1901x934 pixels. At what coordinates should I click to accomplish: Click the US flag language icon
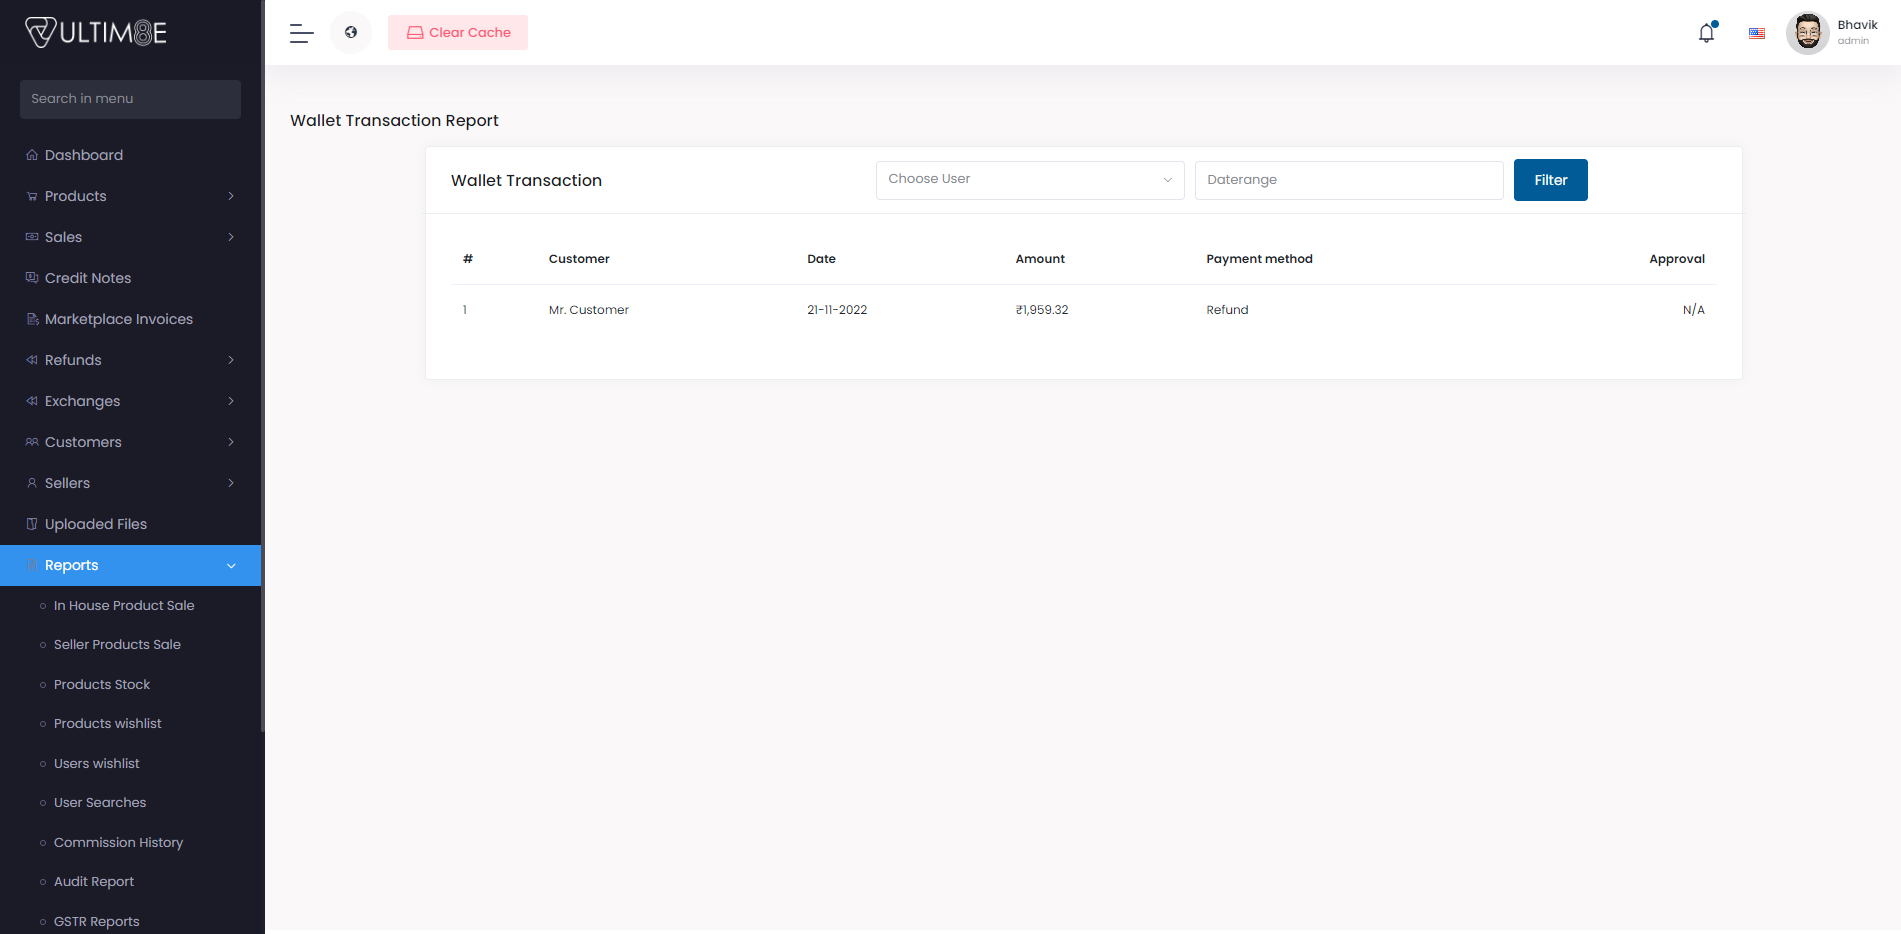click(x=1756, y=33)
